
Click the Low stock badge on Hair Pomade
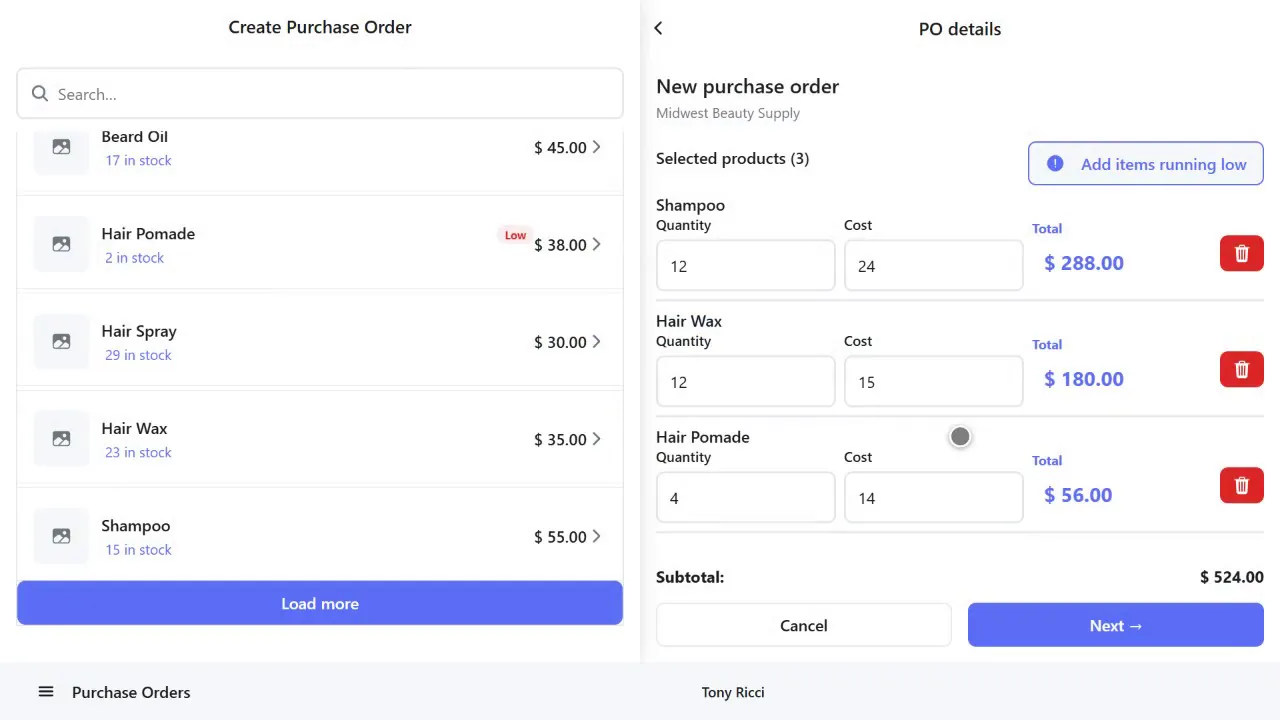(515, 235)
